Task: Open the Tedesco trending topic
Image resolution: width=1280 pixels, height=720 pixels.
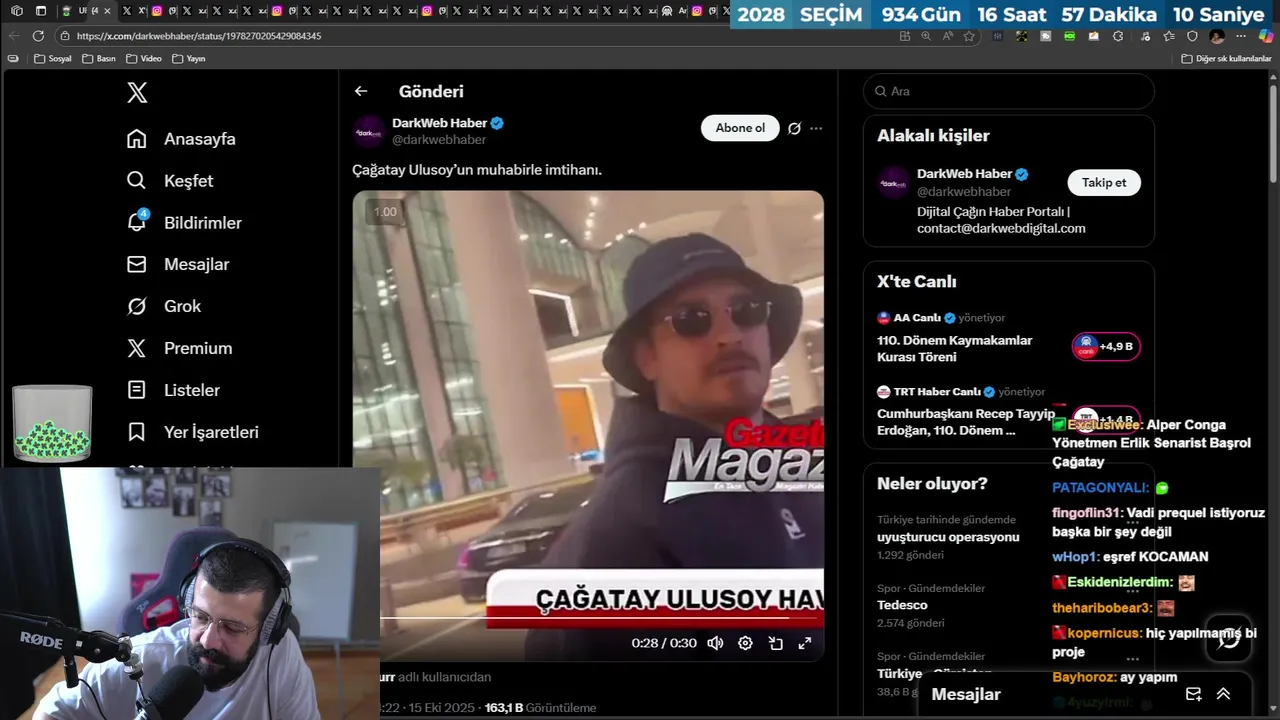Action: tap(902, 605)
